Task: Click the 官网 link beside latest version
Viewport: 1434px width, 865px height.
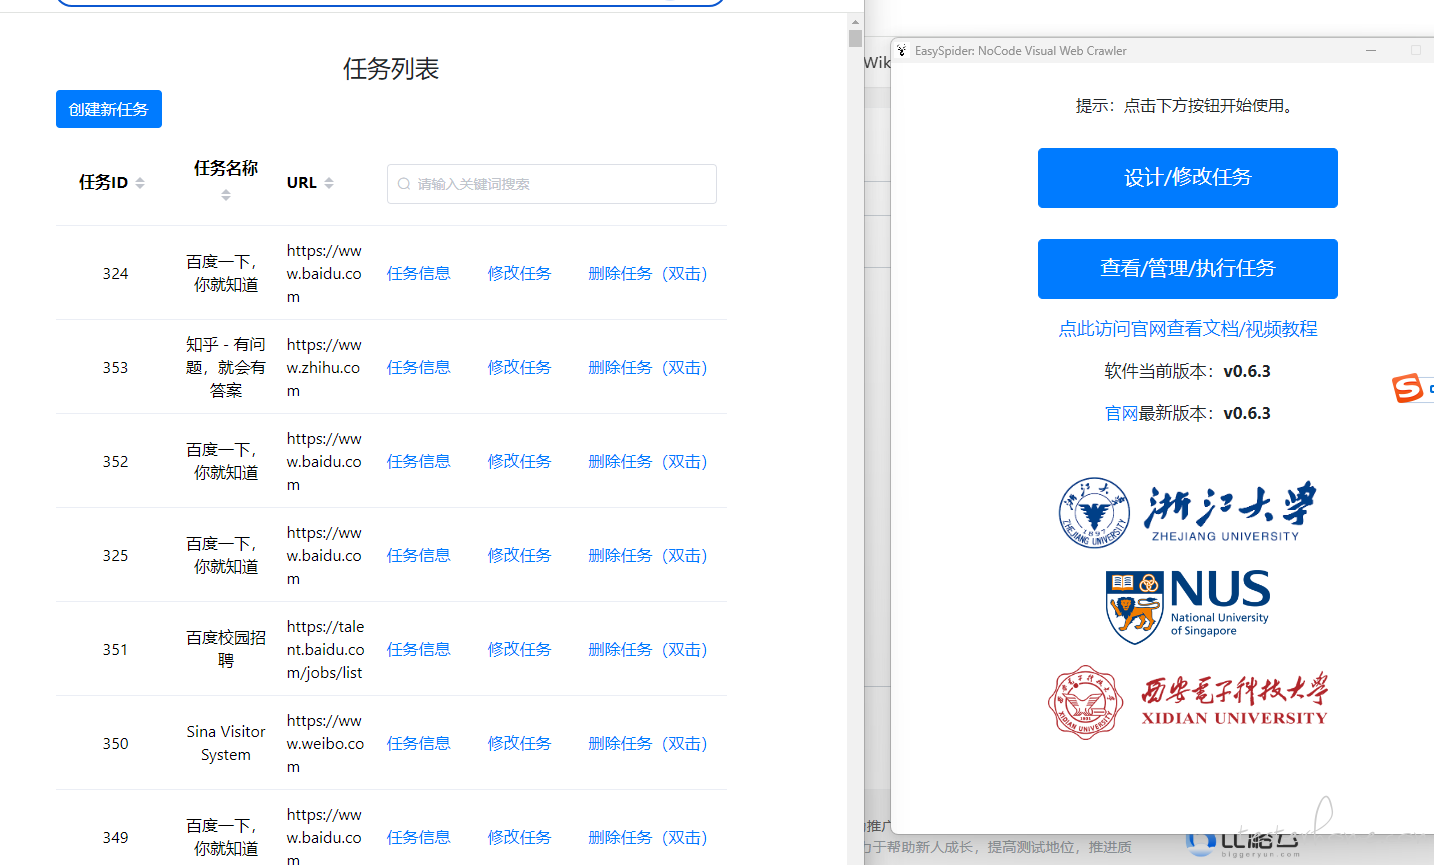Action: point(1121,413)
